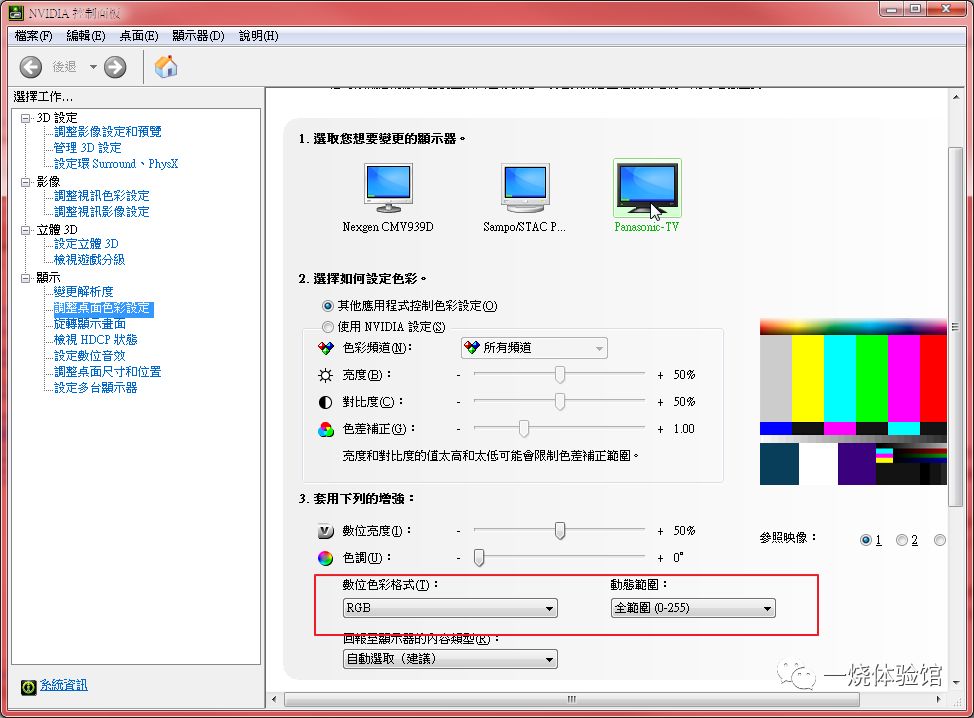Click the SMPTE color bars reference image
The height and width of the screenshot is (718, 974).
coord(853,401)
